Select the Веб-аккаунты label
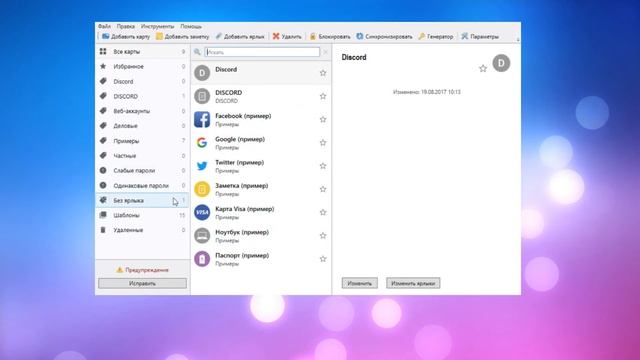 point(142,111)
